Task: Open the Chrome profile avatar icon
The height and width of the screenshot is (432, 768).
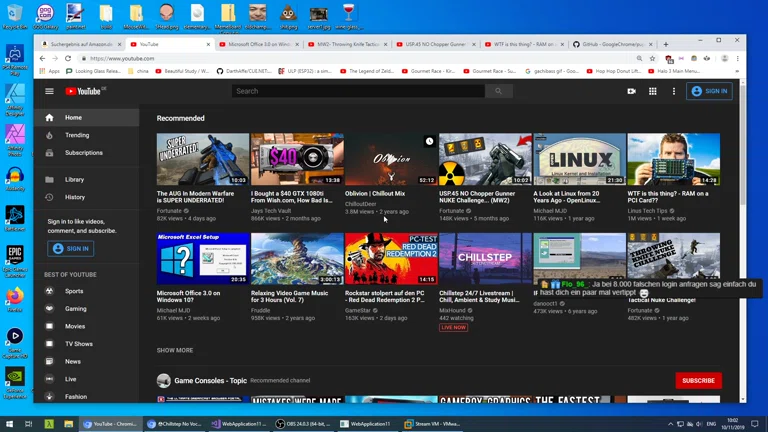Action: pos(724,58)
